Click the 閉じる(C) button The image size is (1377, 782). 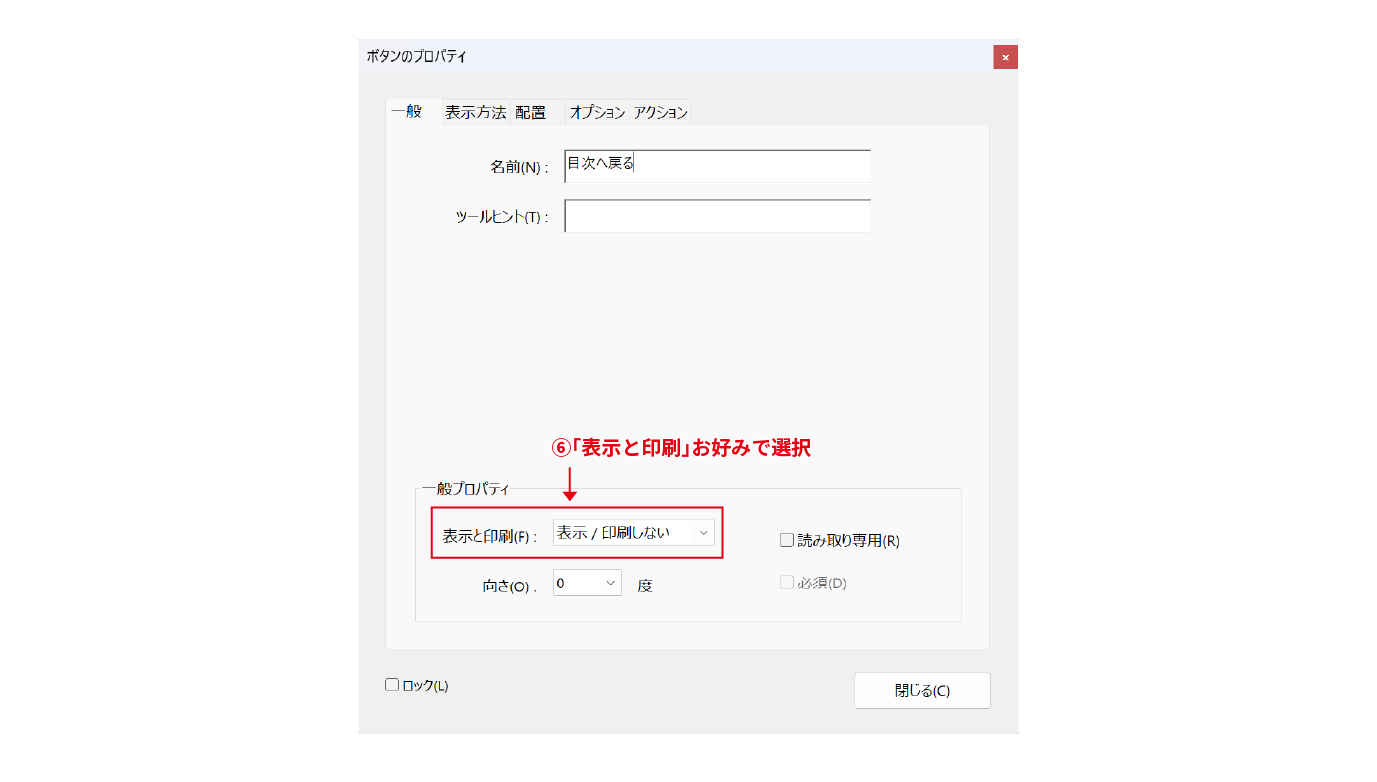click(922, 691)
